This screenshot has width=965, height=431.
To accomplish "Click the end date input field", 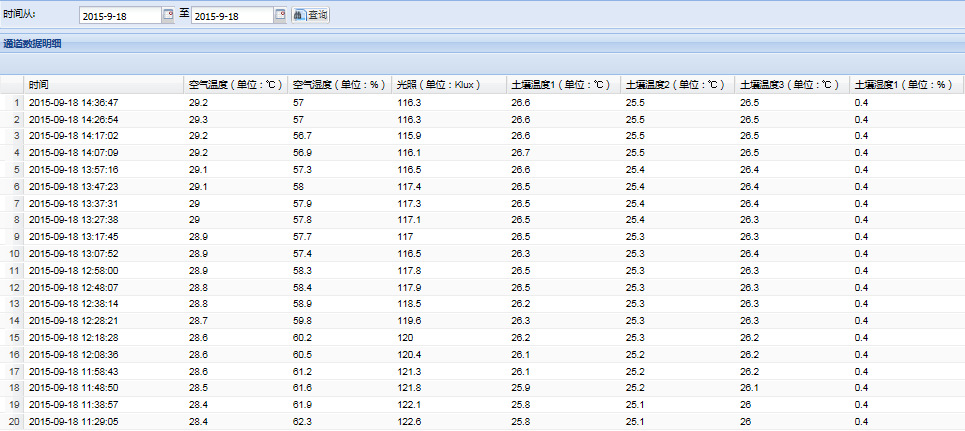I will click(231, 16).
